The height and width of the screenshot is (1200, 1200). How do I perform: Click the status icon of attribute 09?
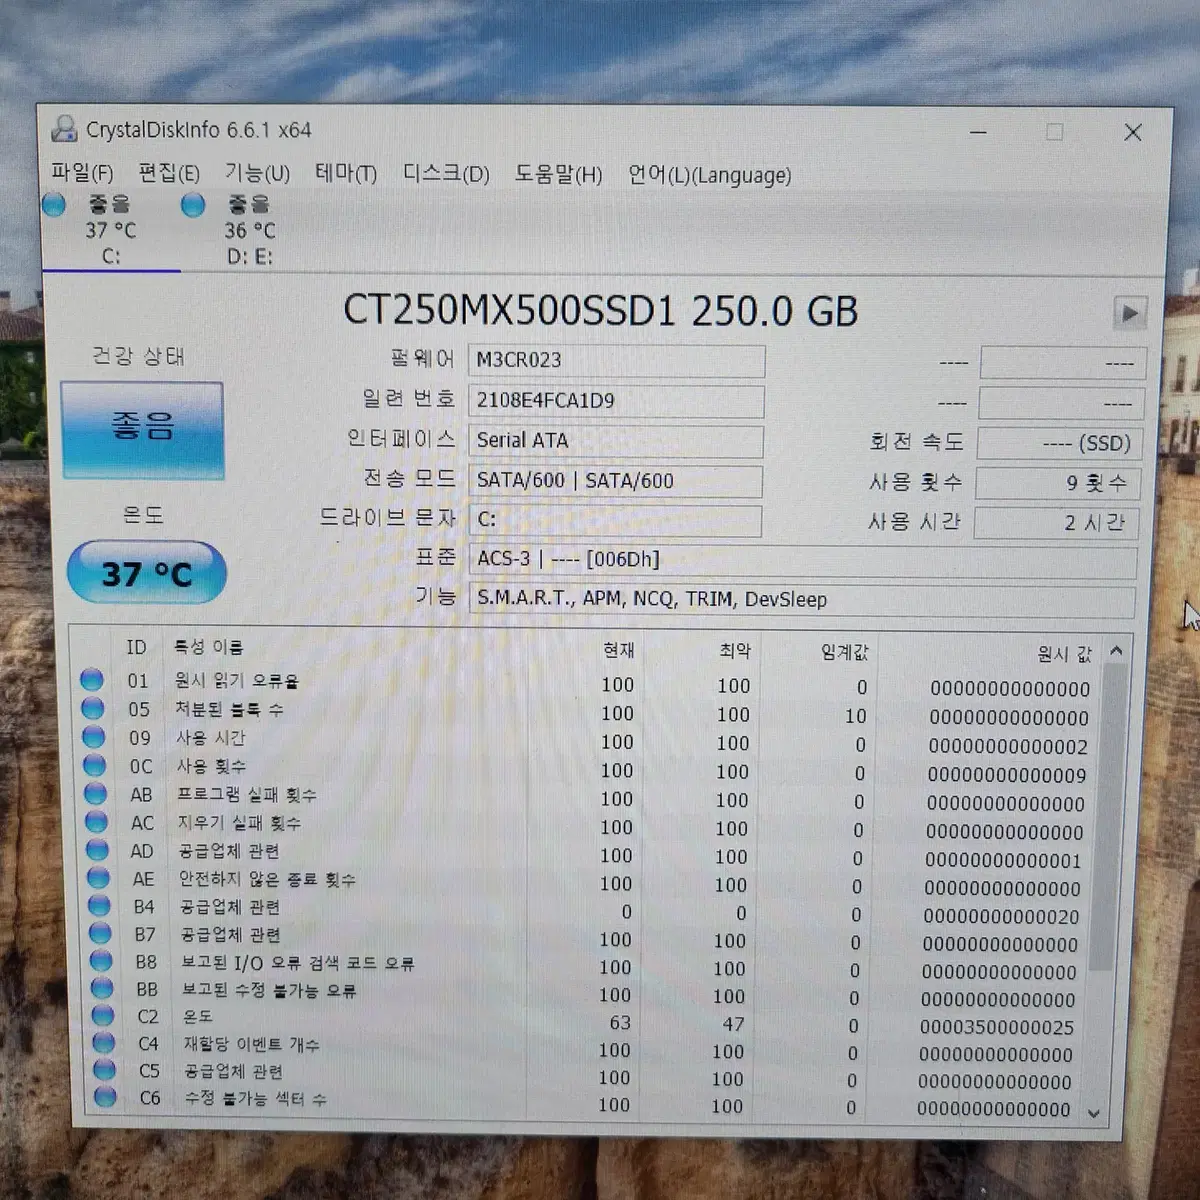(94, 737)
